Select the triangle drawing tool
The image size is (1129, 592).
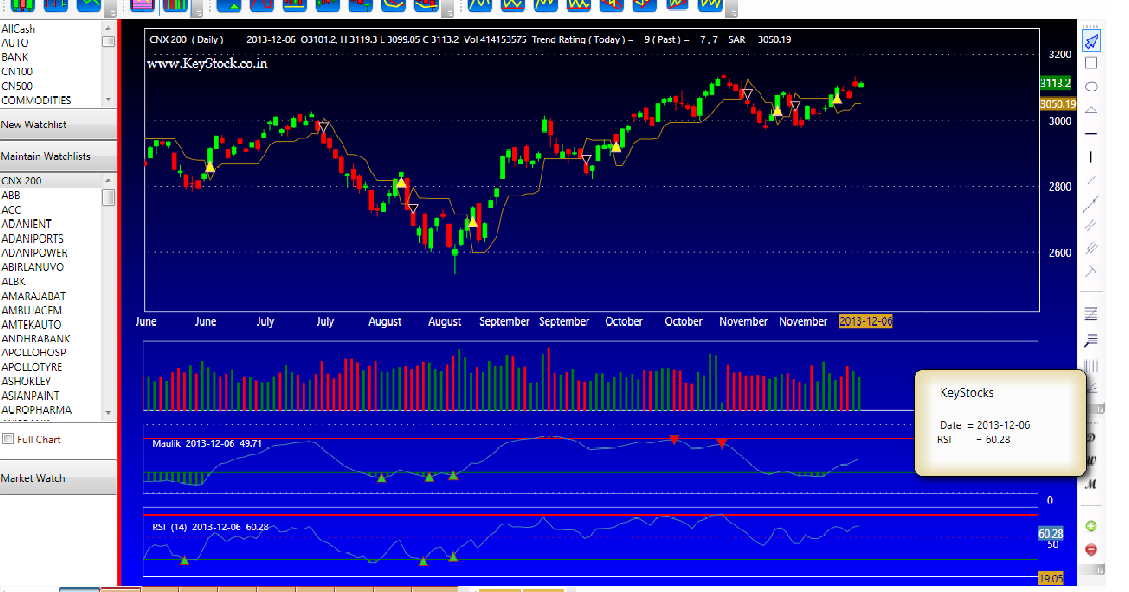click(x=1091, y=110)
